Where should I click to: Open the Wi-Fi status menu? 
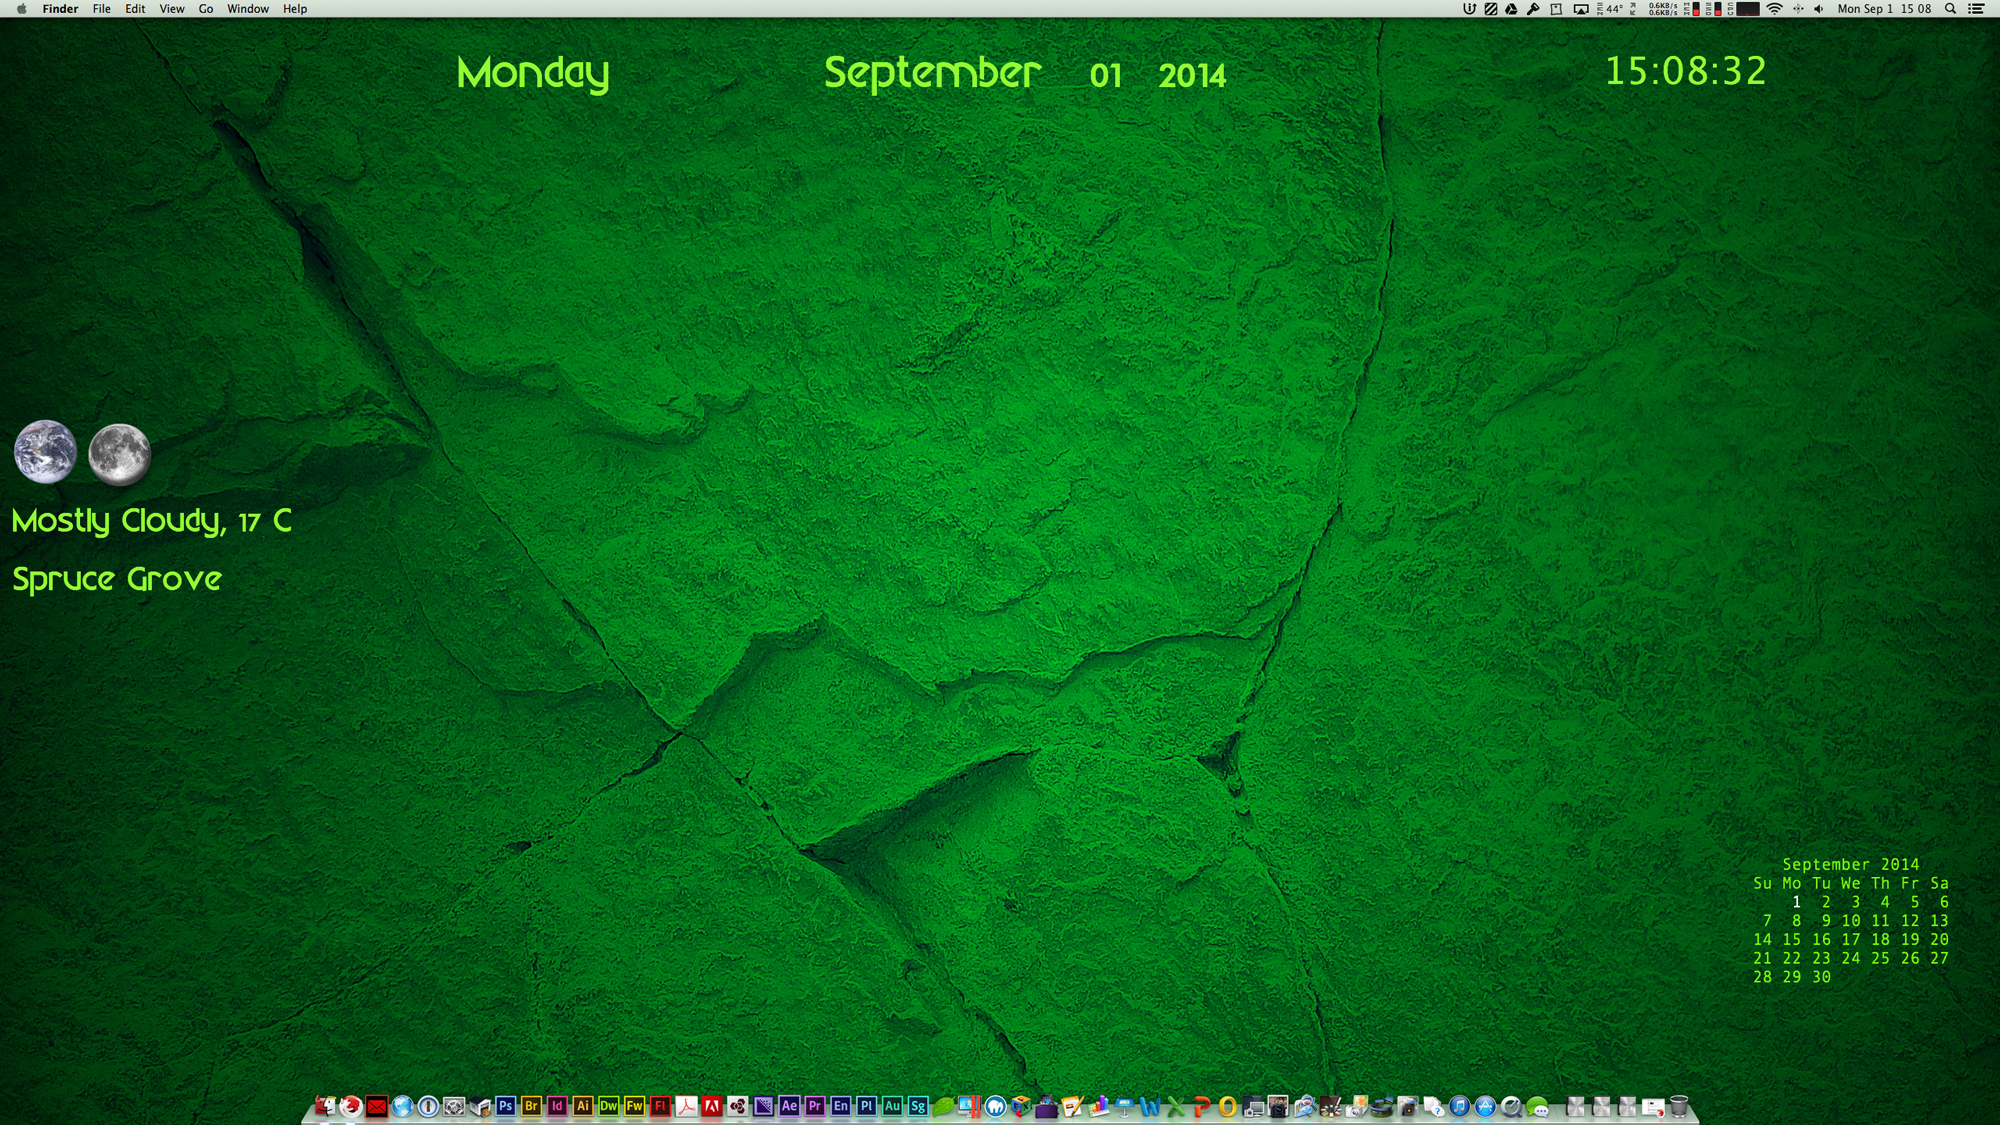coord(1774,9)
